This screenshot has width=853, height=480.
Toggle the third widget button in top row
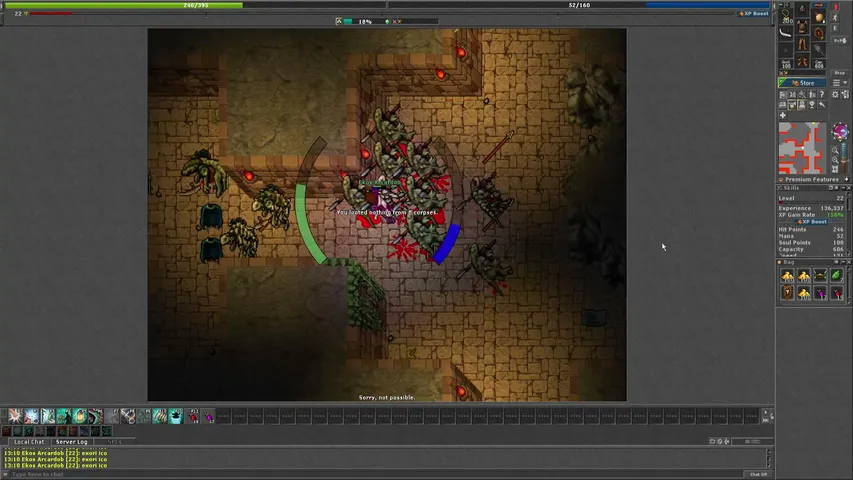tap(802, 94)
